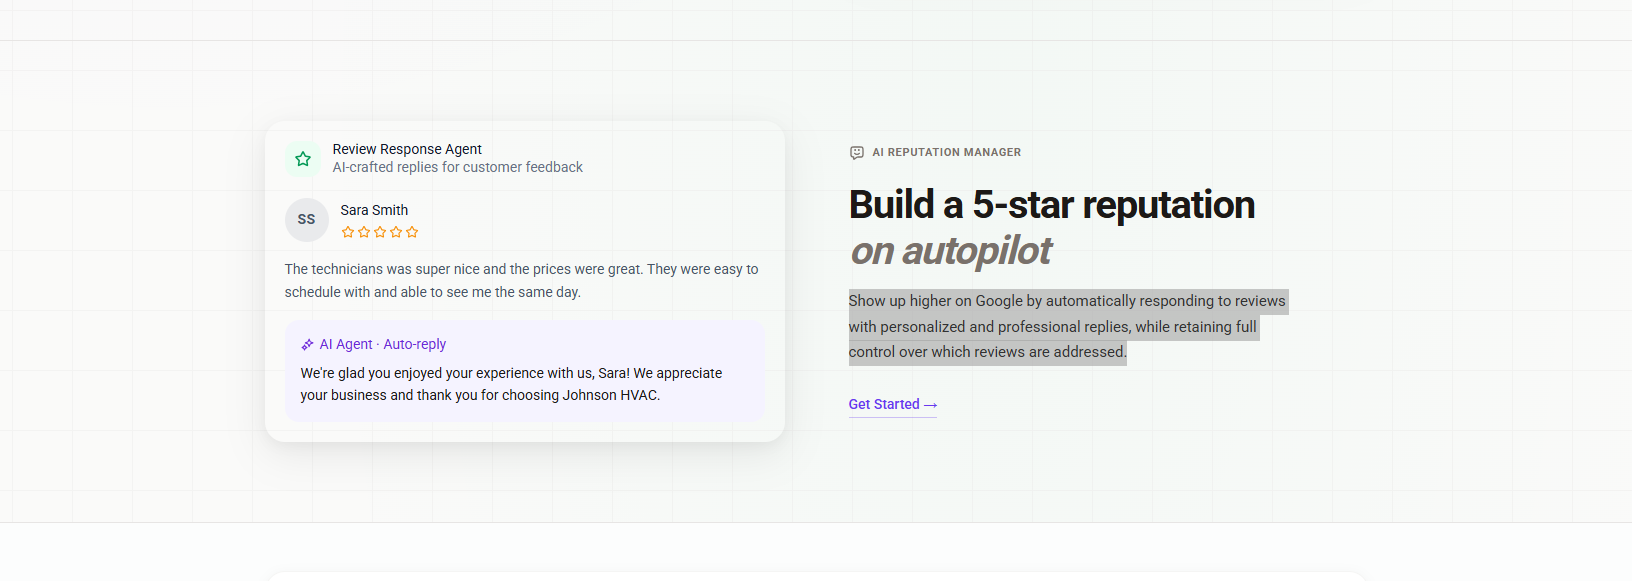The image size is (1632, 581).
Task: Click "AI-crafted replies for customer feedback" subtitle
Action: coord(458,167)
